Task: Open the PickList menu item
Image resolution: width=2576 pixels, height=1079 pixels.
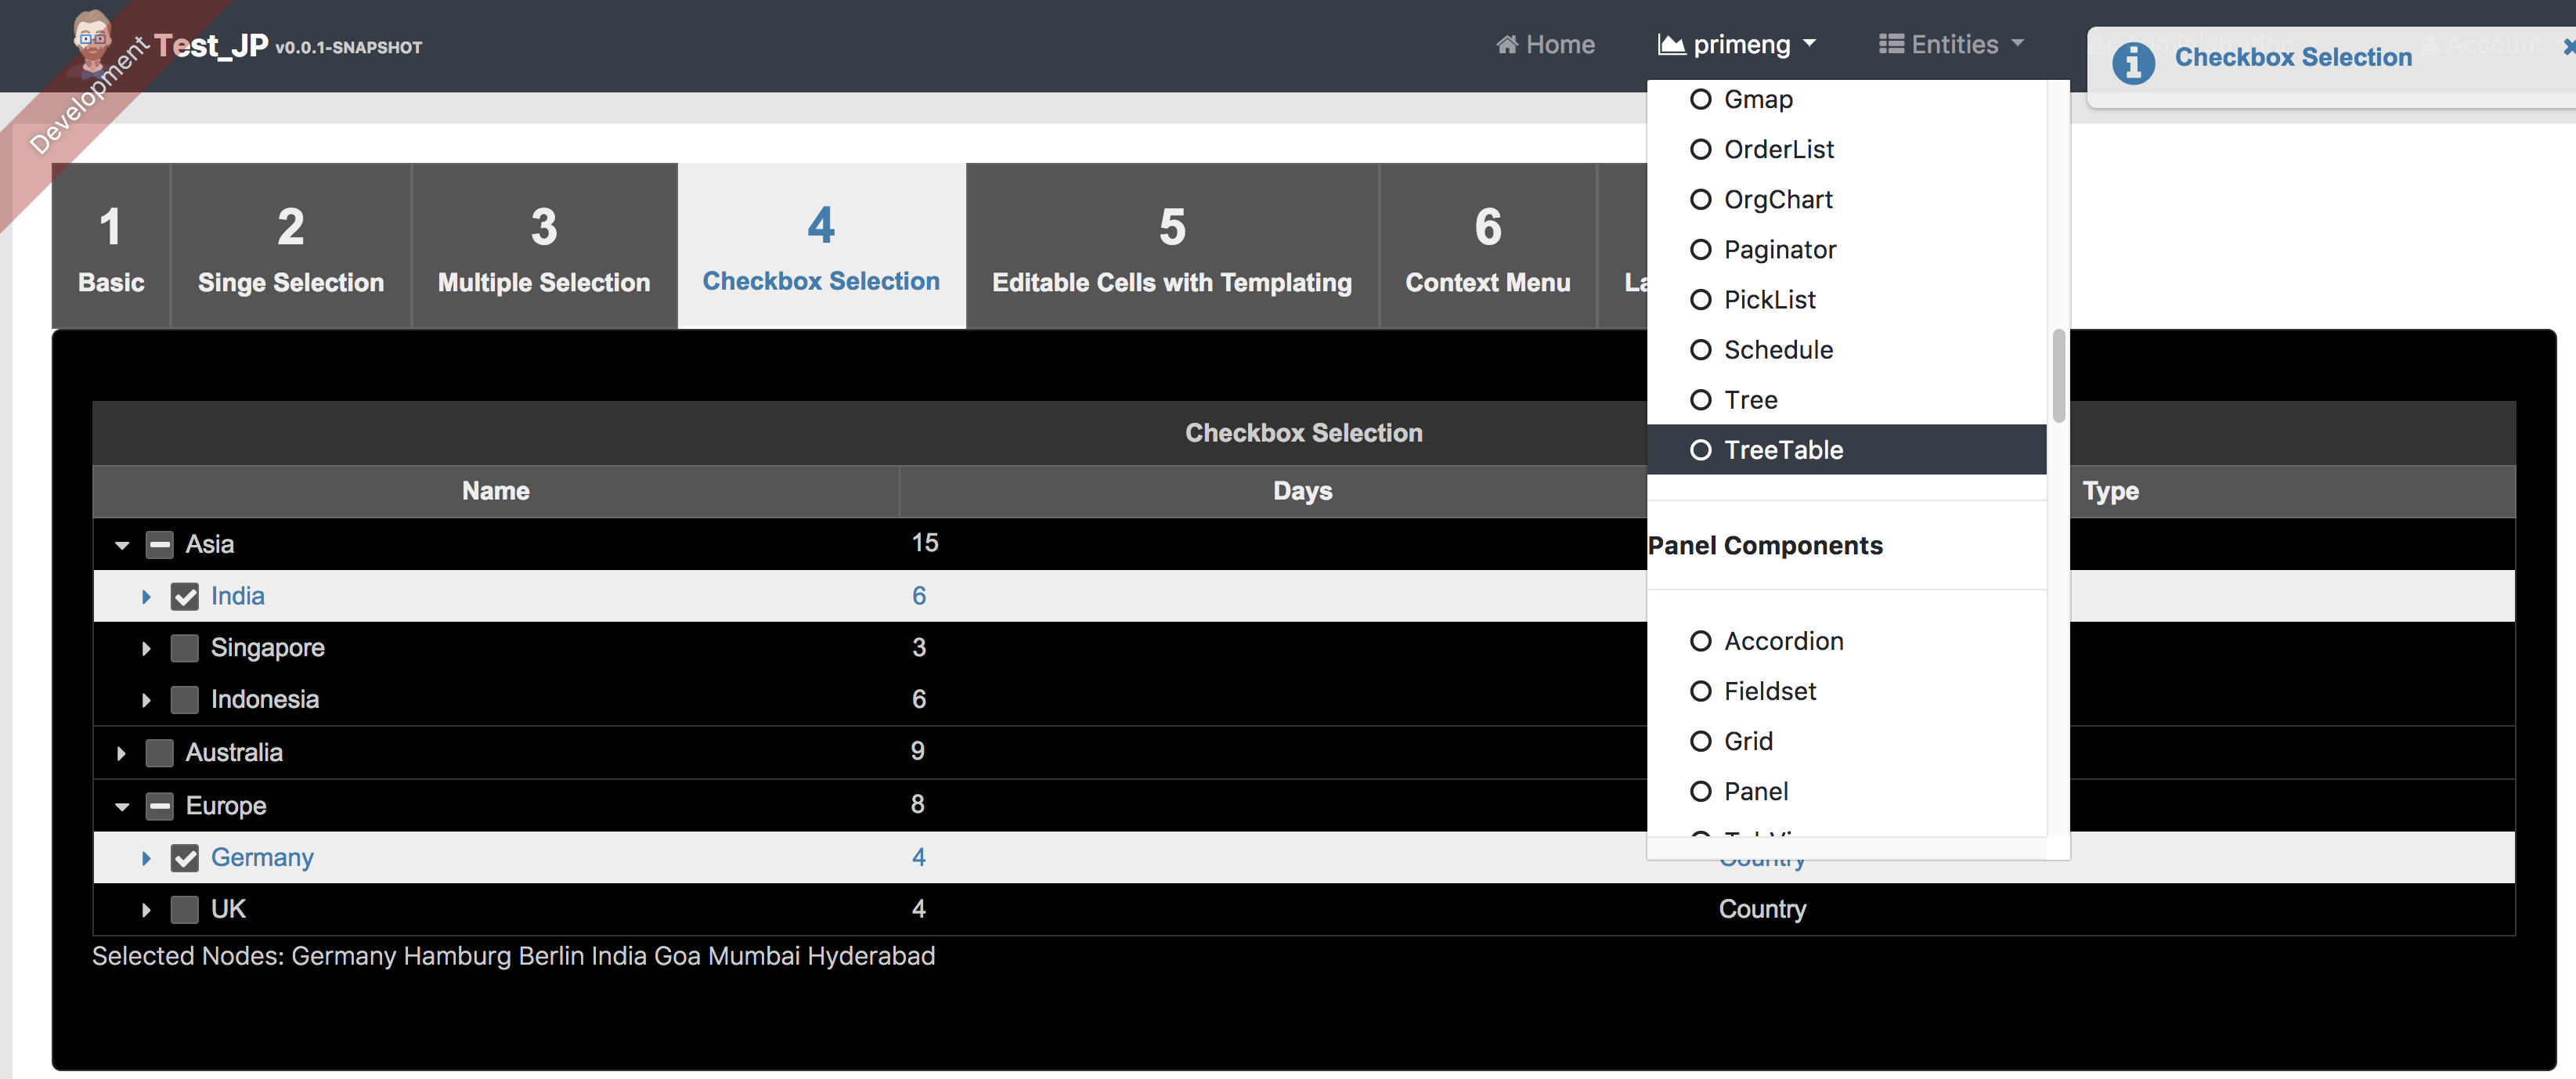Action: point(1769,300)
